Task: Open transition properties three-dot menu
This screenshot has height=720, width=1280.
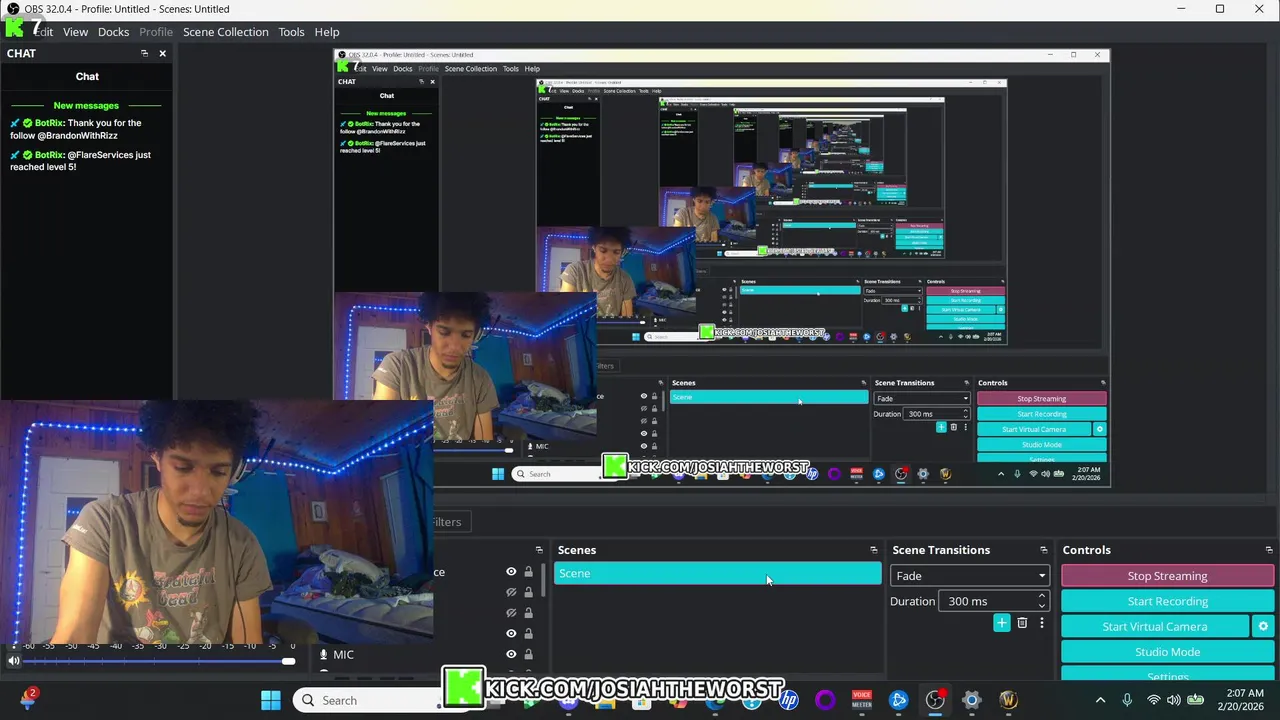Action: tap(1041, 623)
